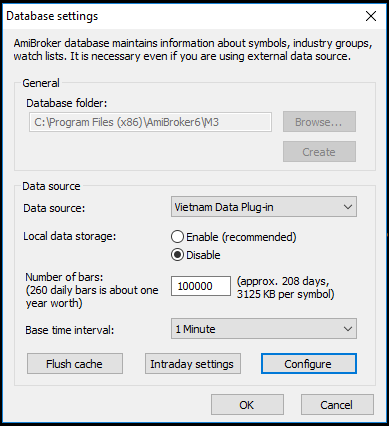The height and width of the screenshot is (426, 389).
Task: Confirm with the OK button
Action: [x=247, y=405]
